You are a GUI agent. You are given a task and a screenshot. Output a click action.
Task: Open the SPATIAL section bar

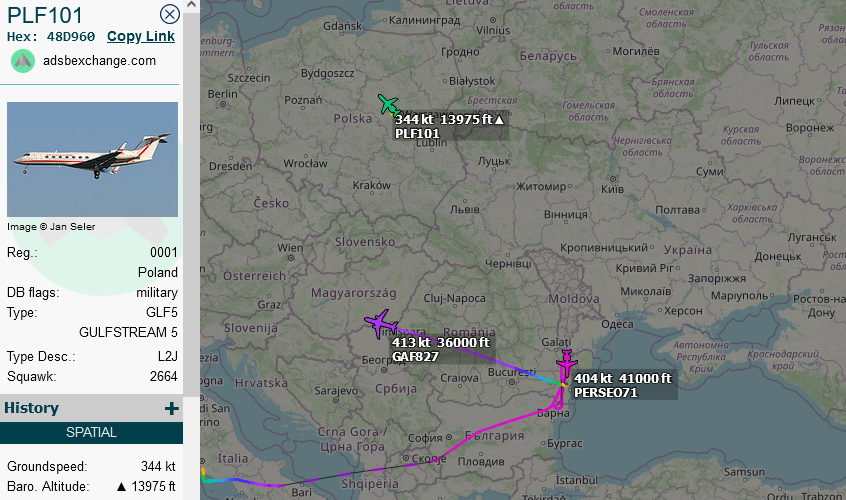pyautogui.click(x=91, y=433)
